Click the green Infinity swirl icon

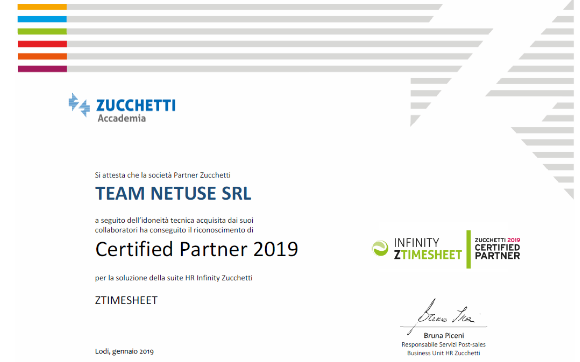pyautogui.click(x=380, y=248)
